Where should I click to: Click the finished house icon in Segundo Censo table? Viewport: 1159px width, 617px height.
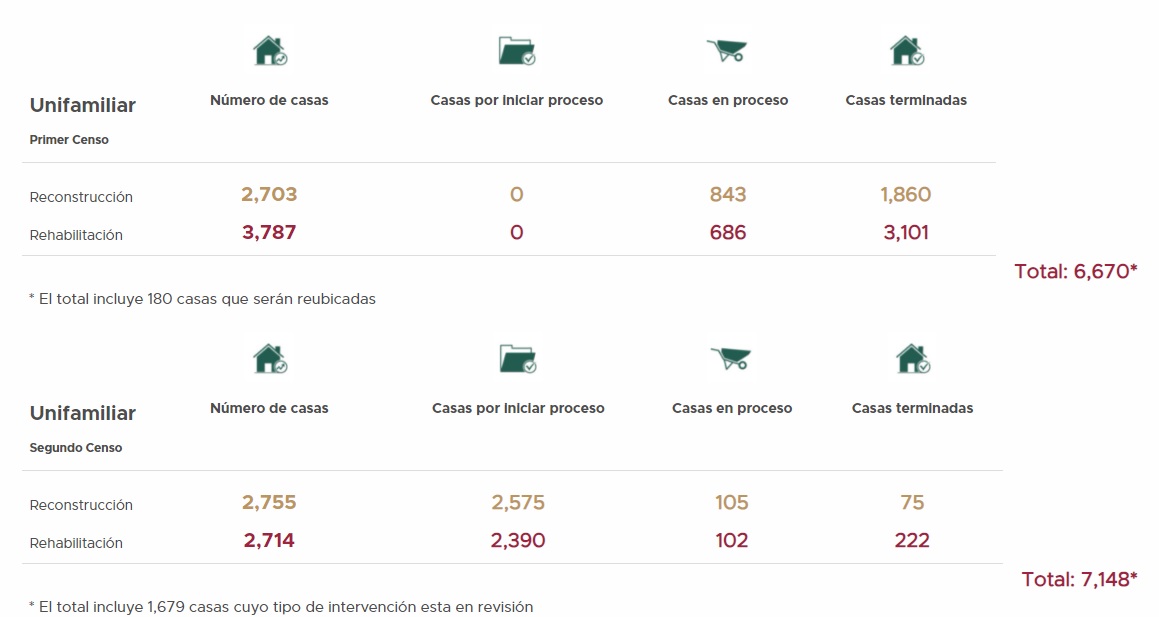pos(912,359)
